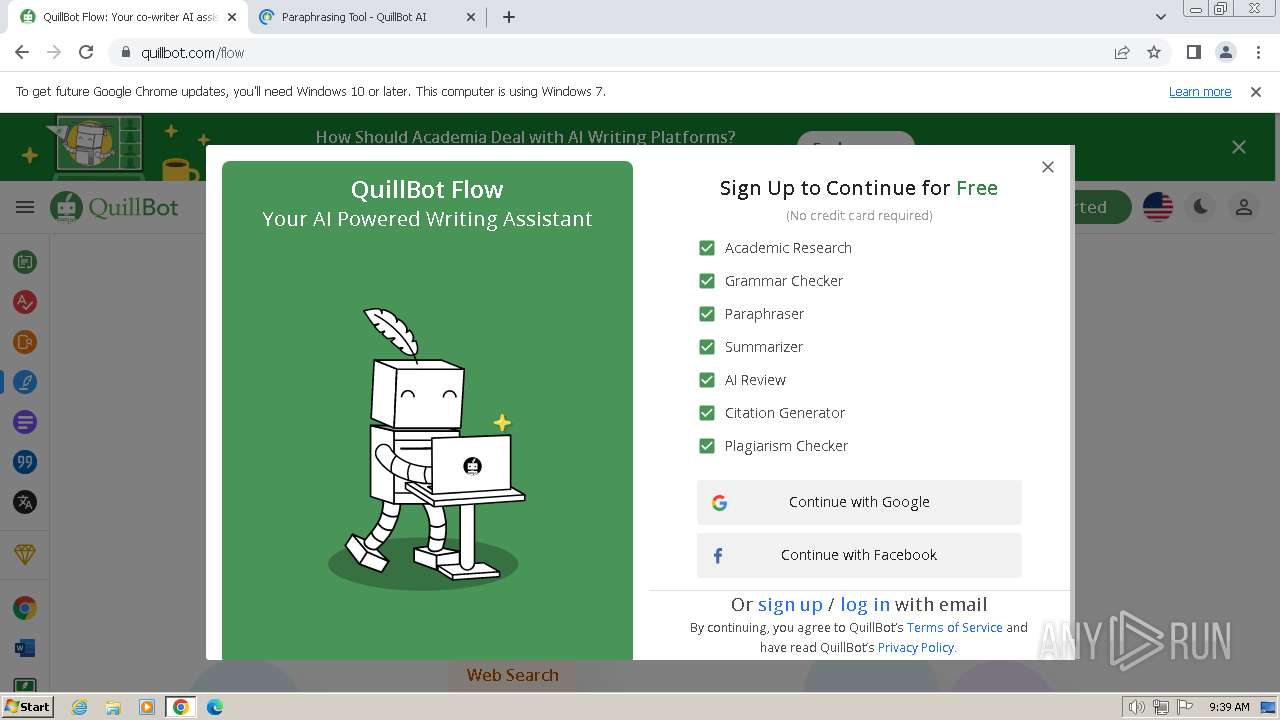Launch Internet Explorer from the taskbar
The height and width of the screenshot is (720, 1280).
(79, 707)
